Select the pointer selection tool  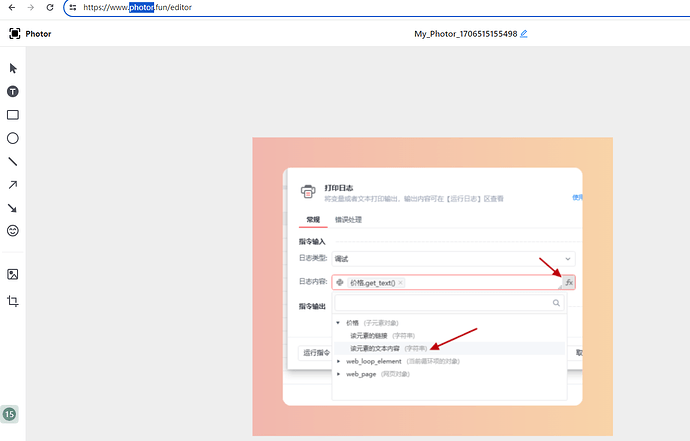[13, 68]
